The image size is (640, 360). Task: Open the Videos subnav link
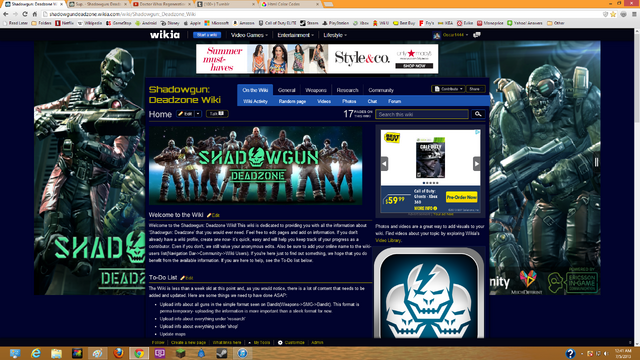(x=324, y=101)
